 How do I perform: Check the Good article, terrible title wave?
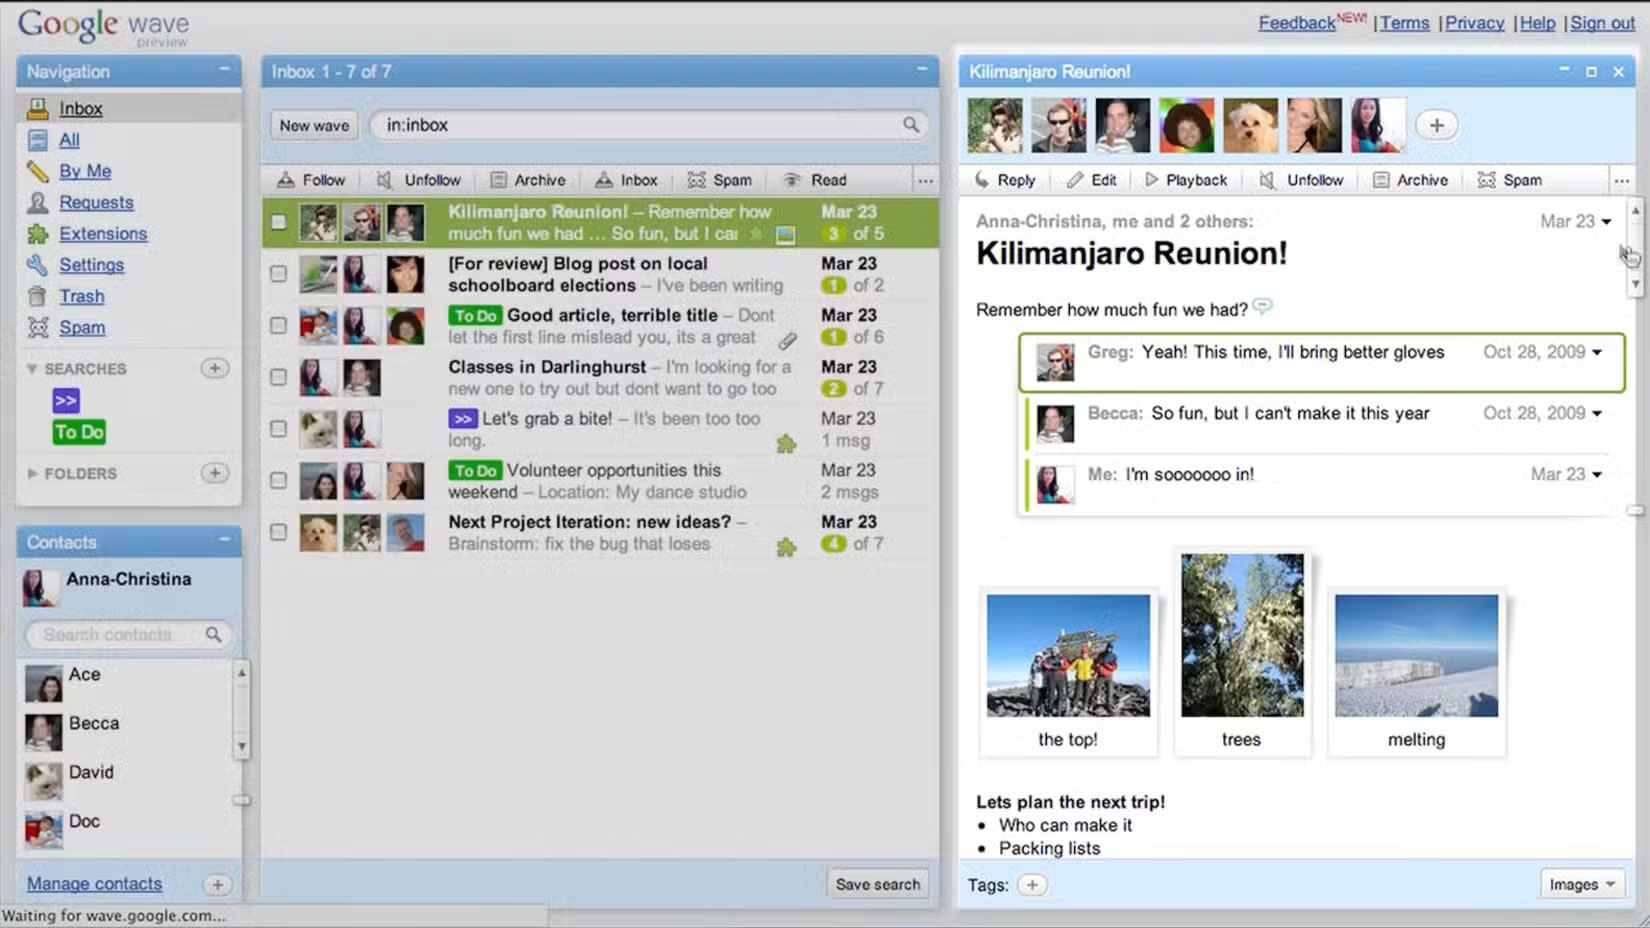278,326
